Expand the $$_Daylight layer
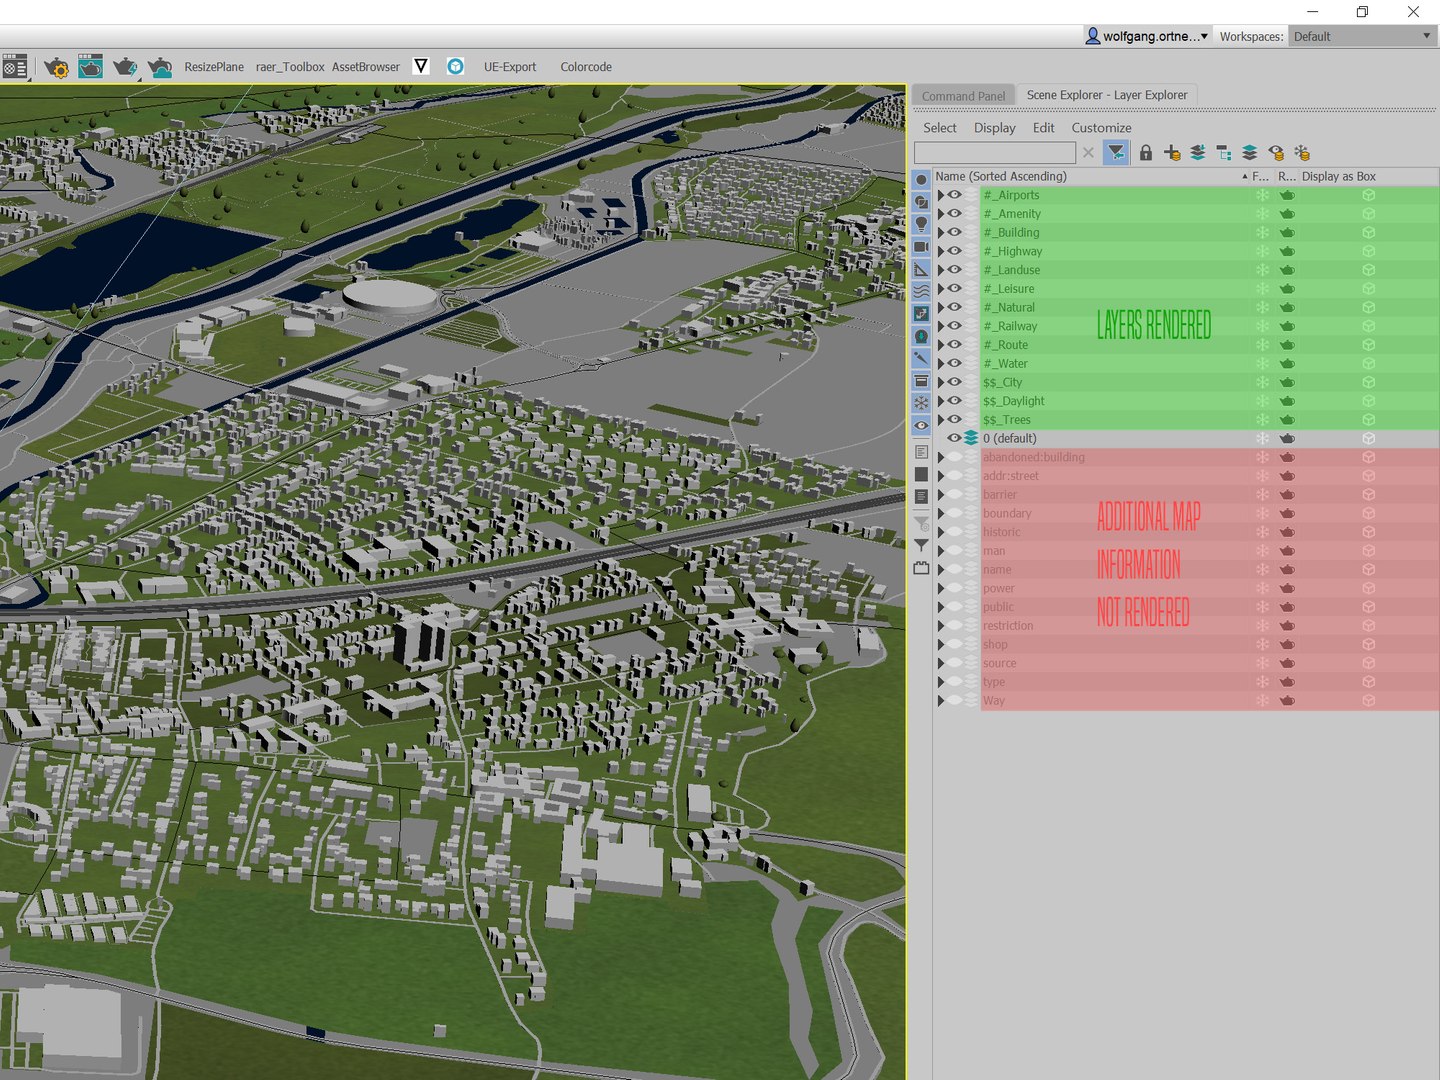This screenshot has width=1440, height=1080. pyautogui.click(x=940, y=401)
